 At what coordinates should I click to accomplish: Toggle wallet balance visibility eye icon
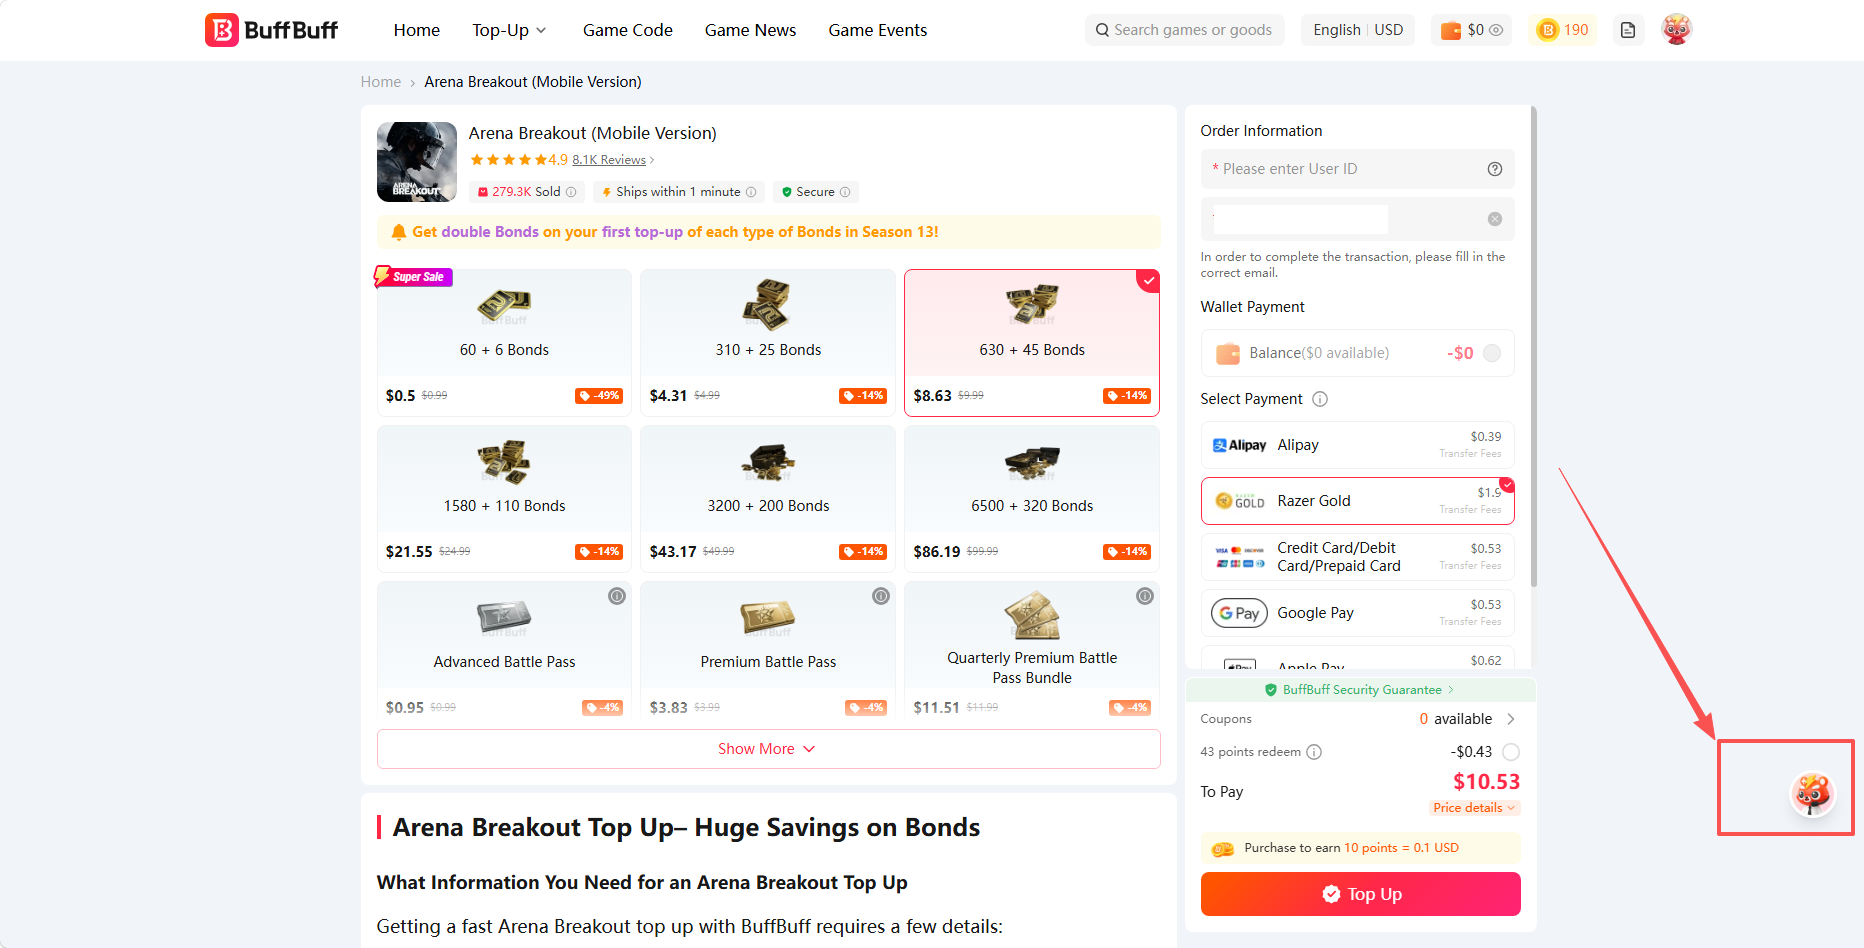point(1496,30)
